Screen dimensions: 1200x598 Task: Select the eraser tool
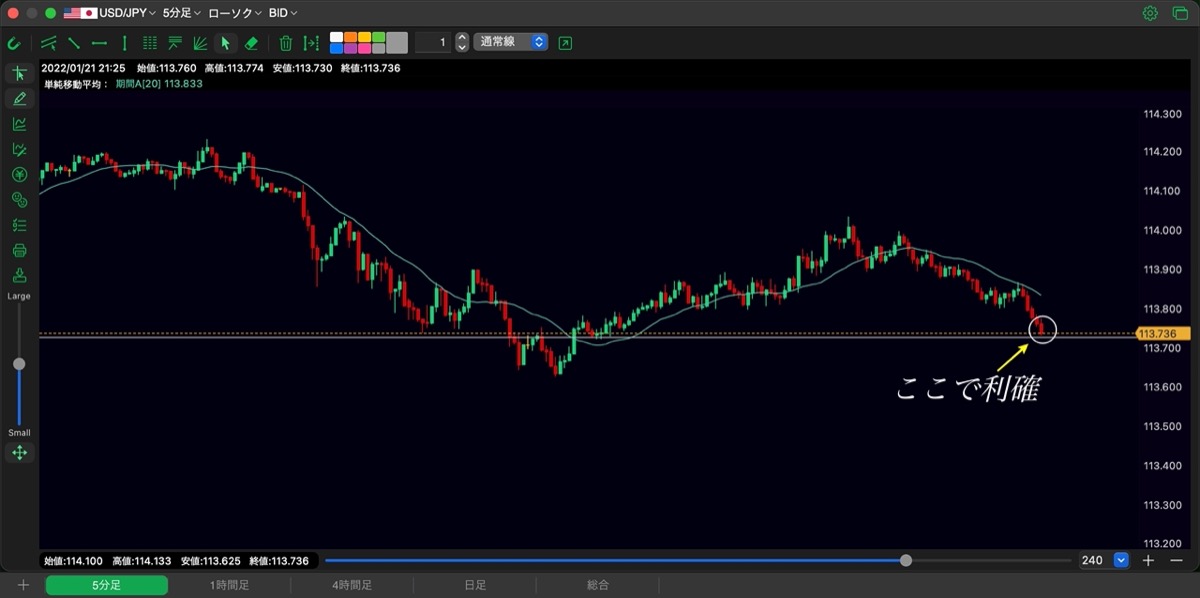click(x=252, y=43)
